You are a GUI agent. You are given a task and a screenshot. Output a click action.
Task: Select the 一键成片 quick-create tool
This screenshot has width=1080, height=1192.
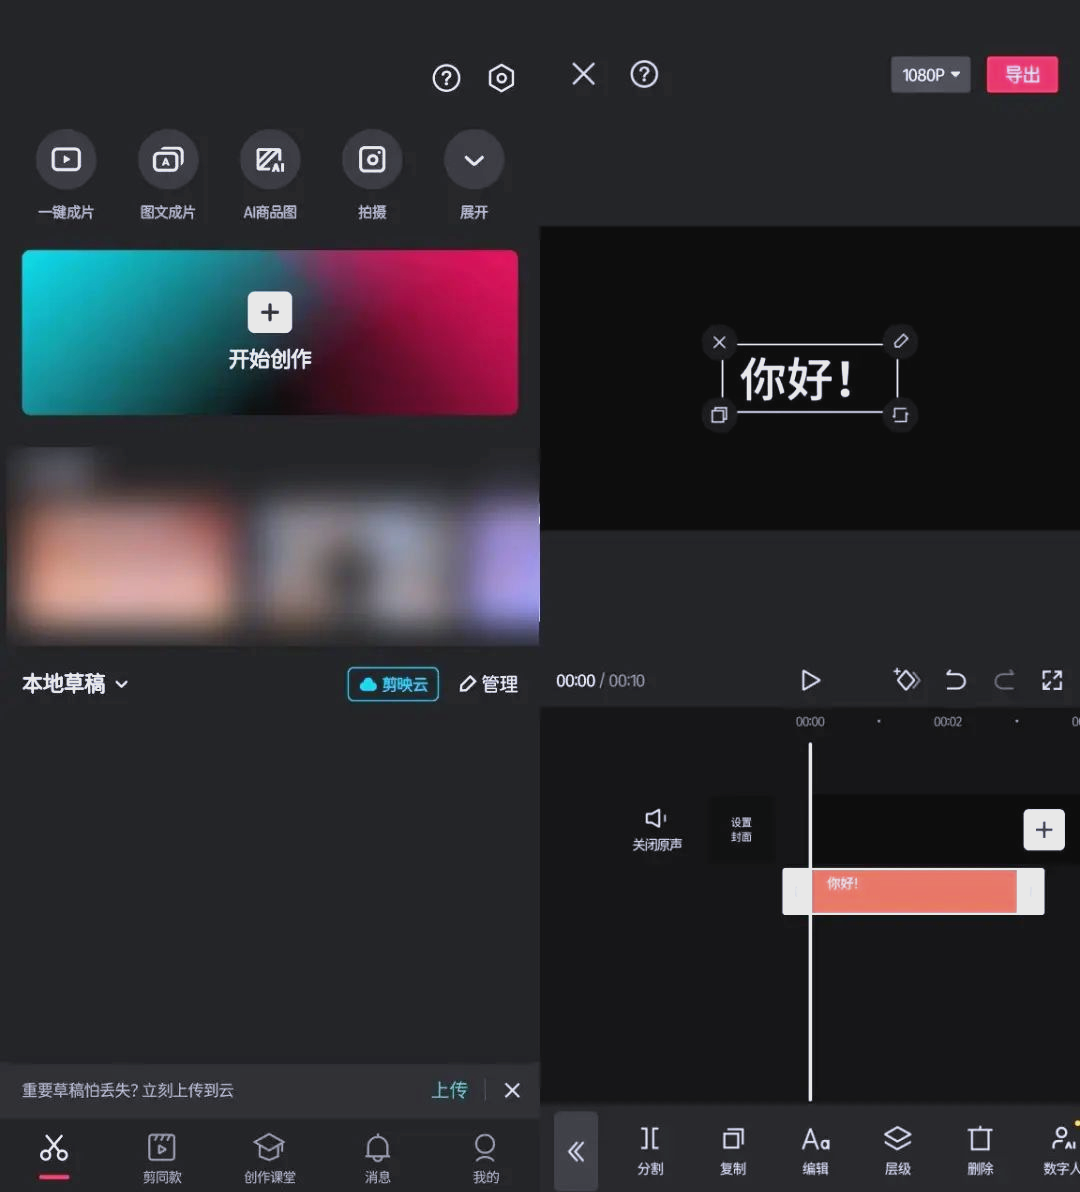(66, 175)
